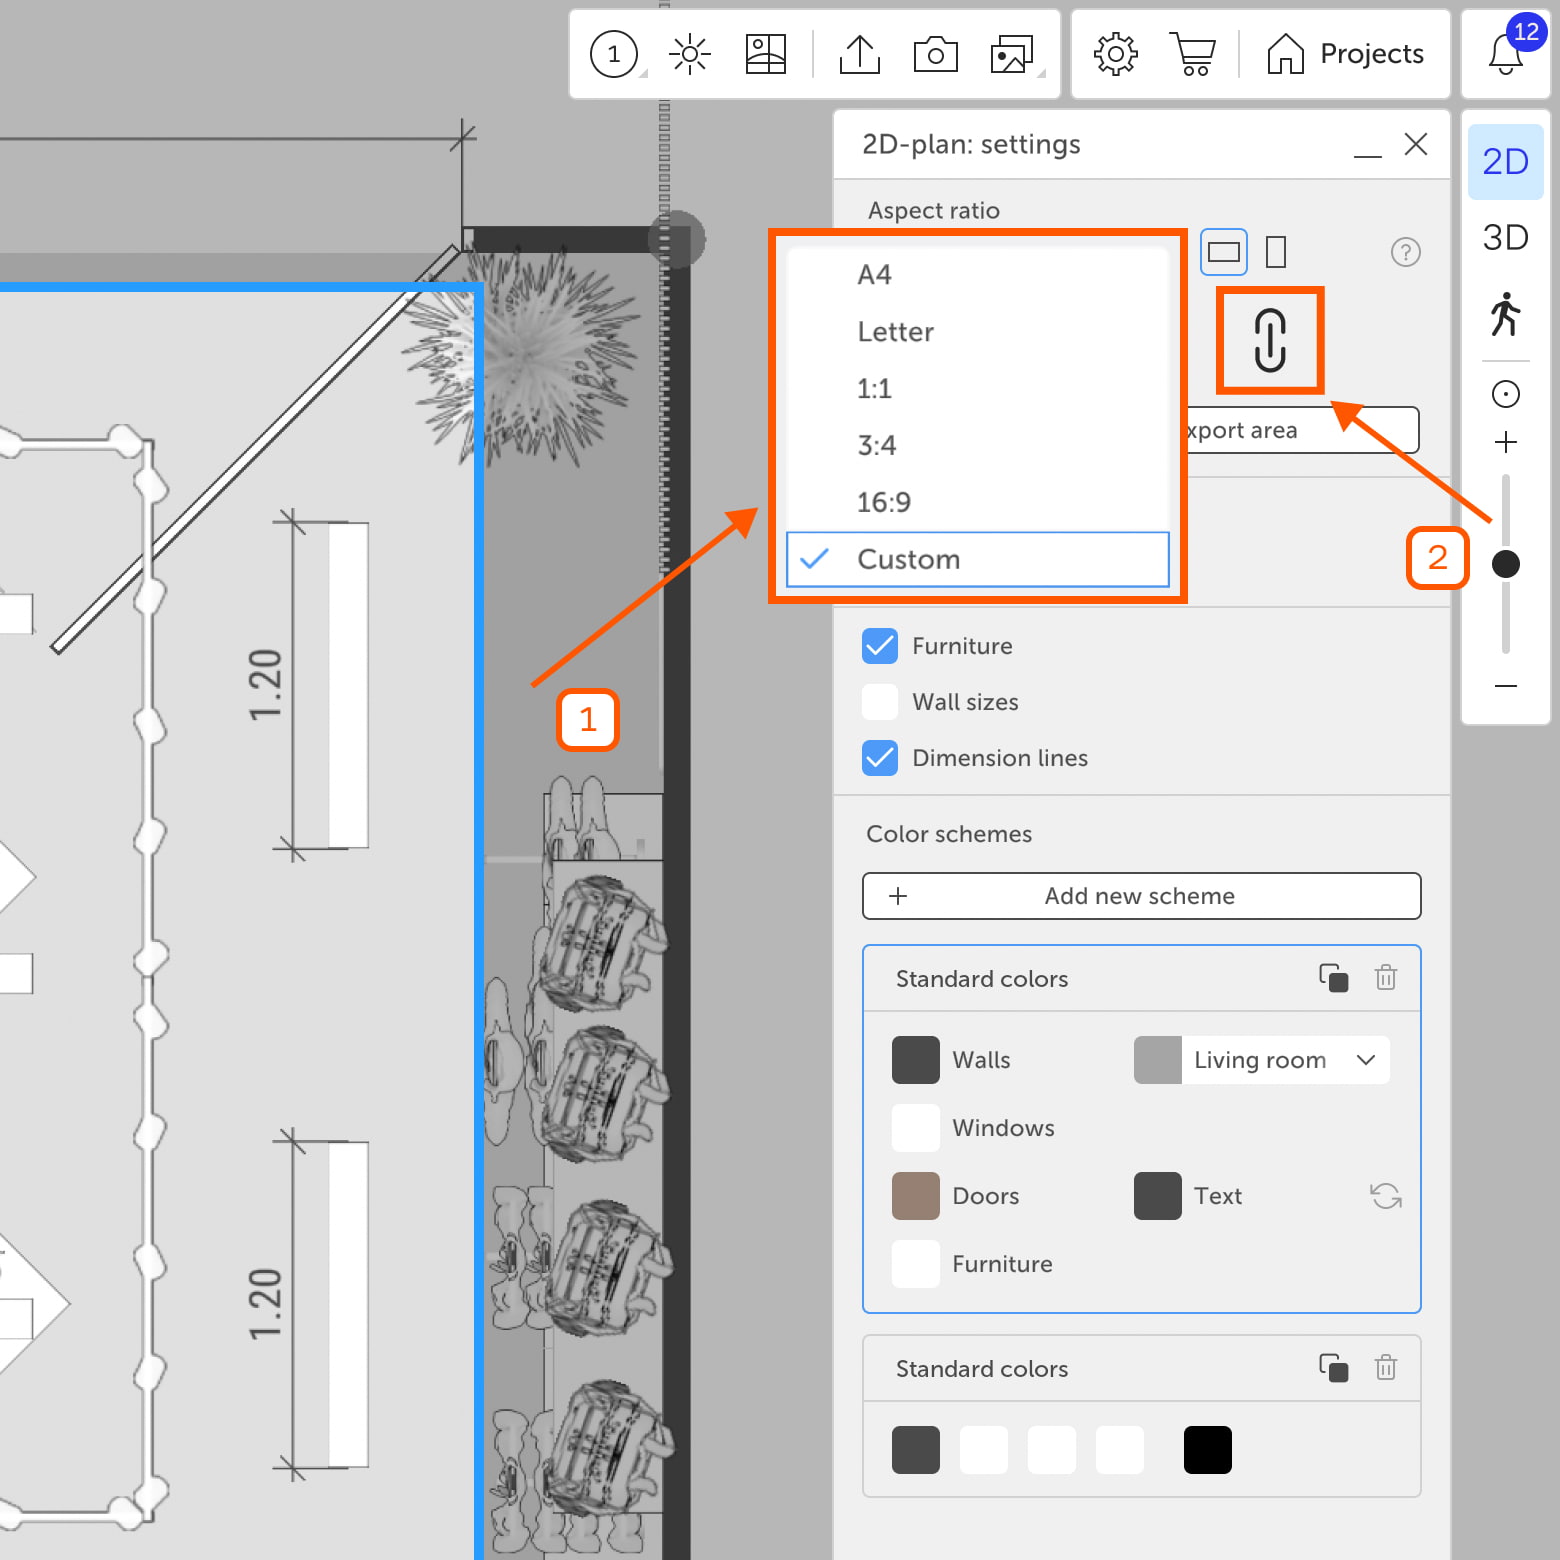This screenshot has width=1560, height=1560.
Task: Open the floor plan layout icon
Action: tap(766, 54)
